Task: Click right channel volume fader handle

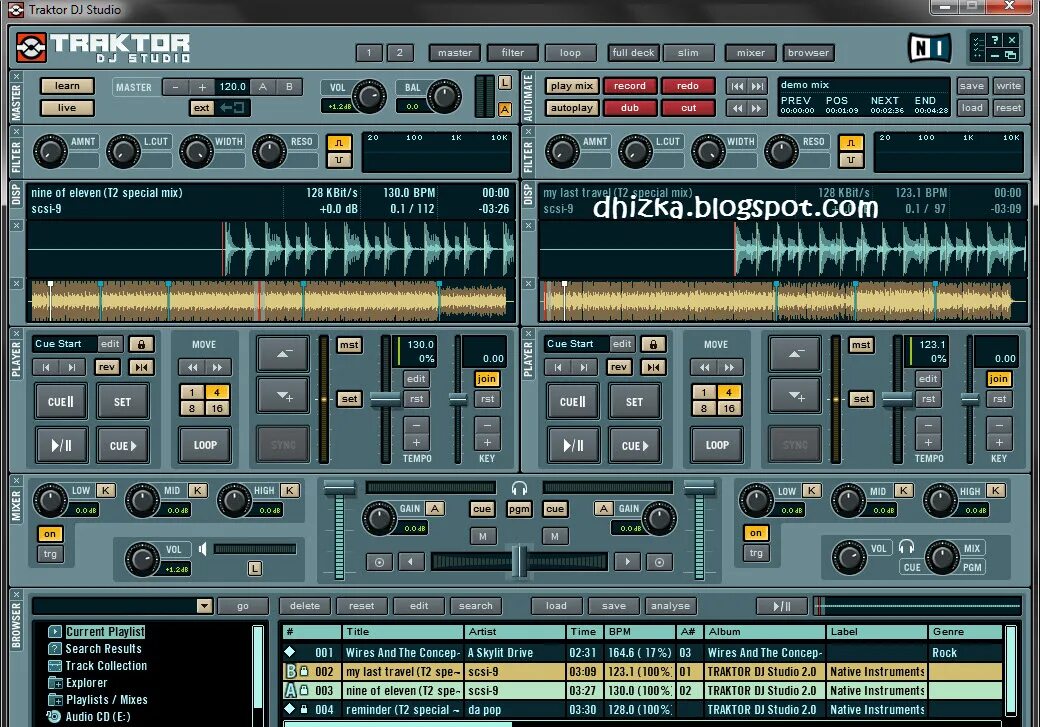Action: (x=699, y=489)
